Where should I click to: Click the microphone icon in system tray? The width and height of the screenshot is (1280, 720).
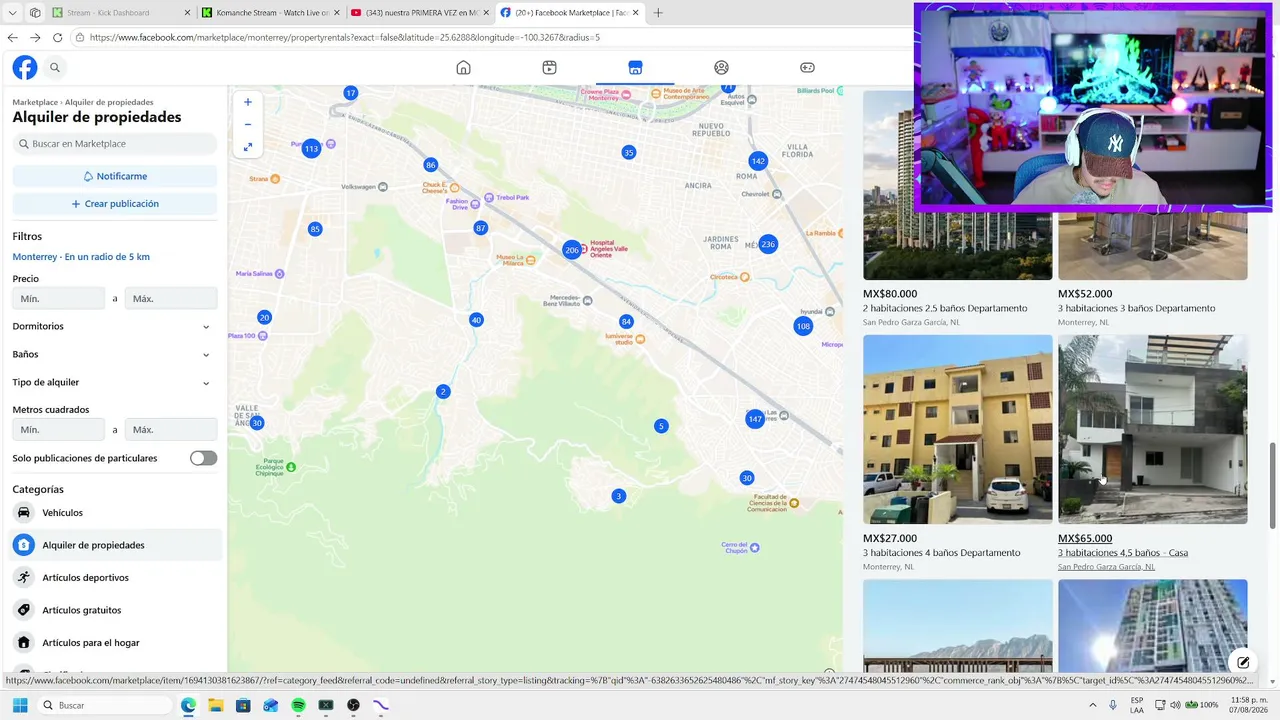point(1113,705)
